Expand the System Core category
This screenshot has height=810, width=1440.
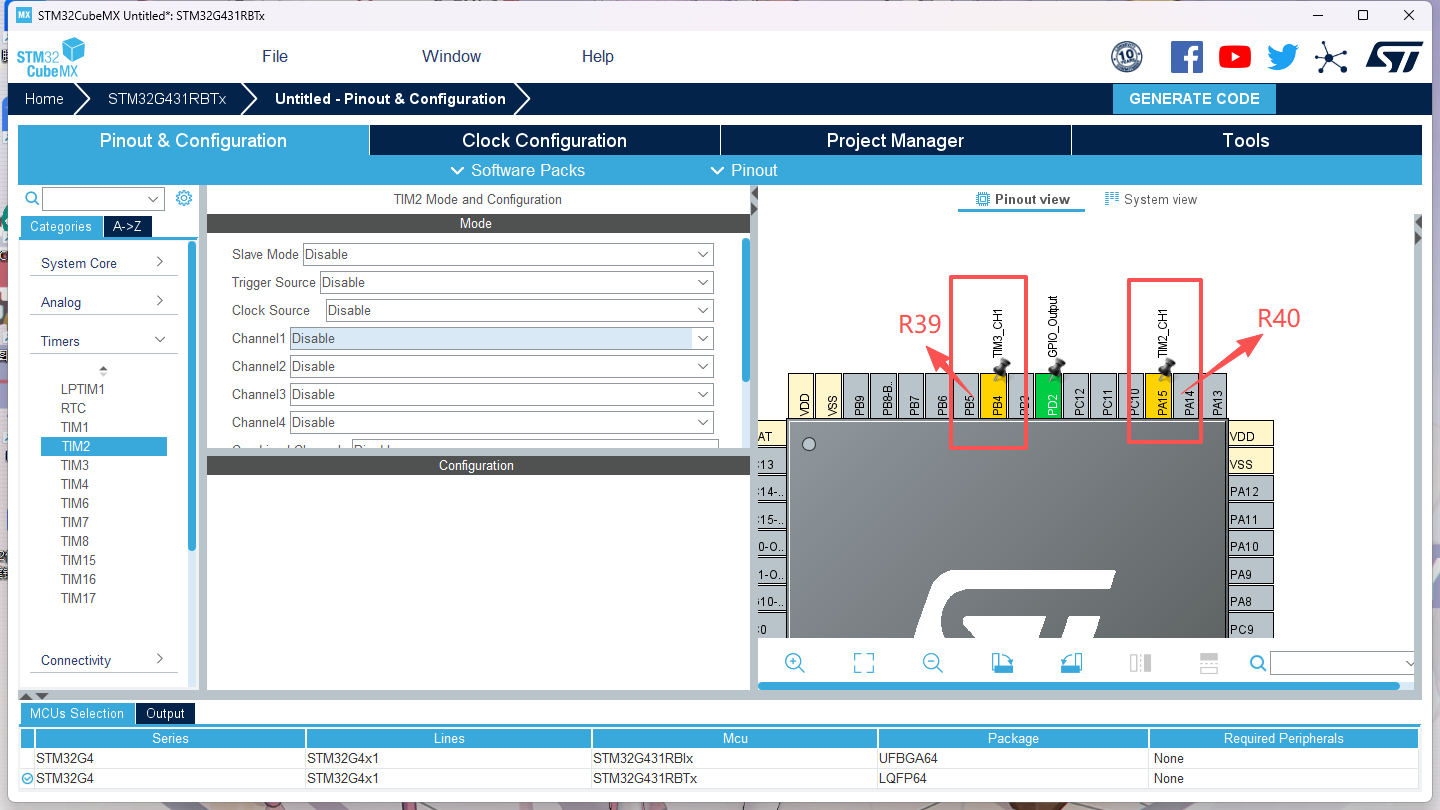(x=103, y=263)
